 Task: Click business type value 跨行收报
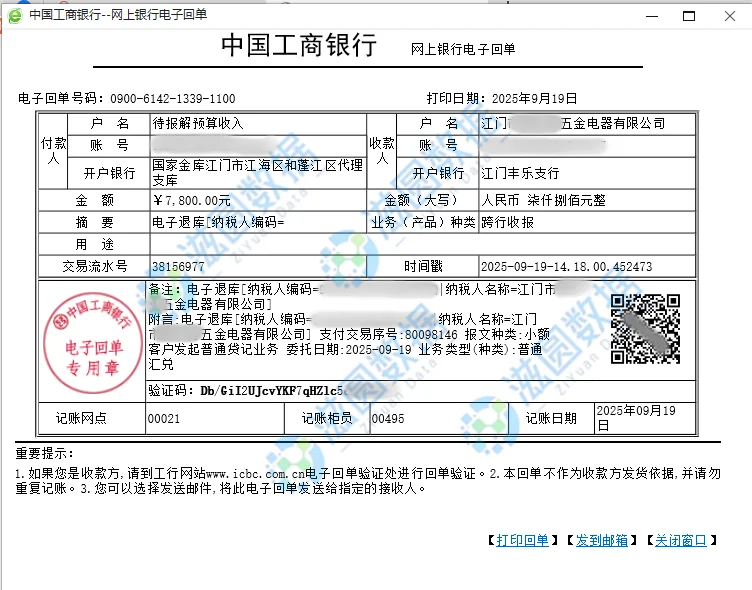click(x=507, y=223)
